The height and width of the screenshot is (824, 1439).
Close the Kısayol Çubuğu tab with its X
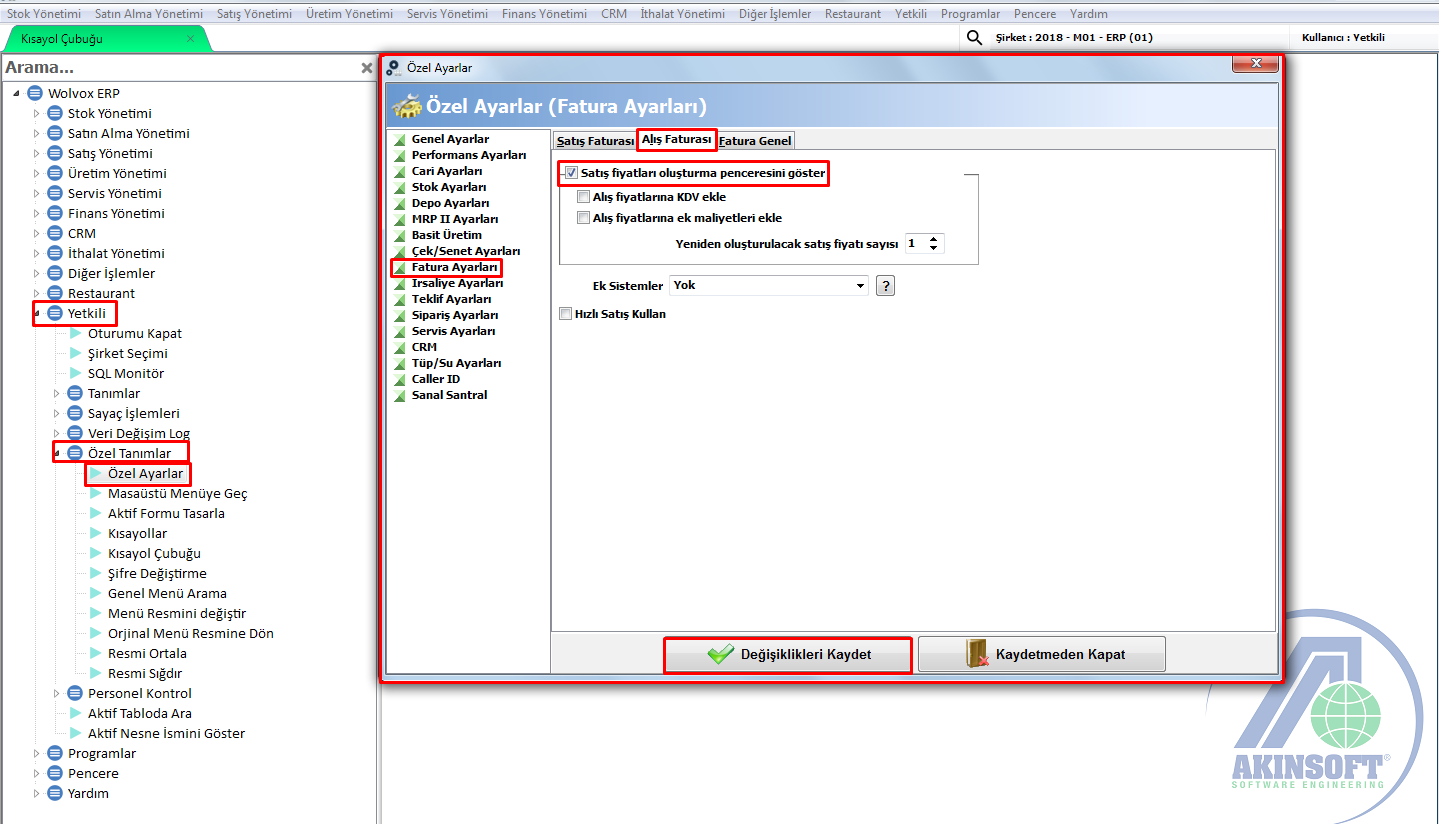tap(191, 39)
